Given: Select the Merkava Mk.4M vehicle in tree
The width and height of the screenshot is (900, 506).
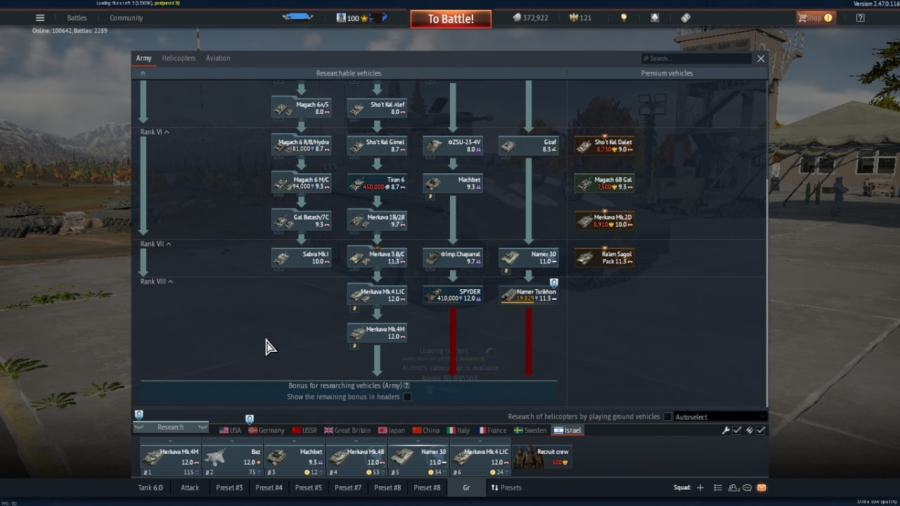Looking at the screenshot, I should pyautogui.click(x=377, y=333).
